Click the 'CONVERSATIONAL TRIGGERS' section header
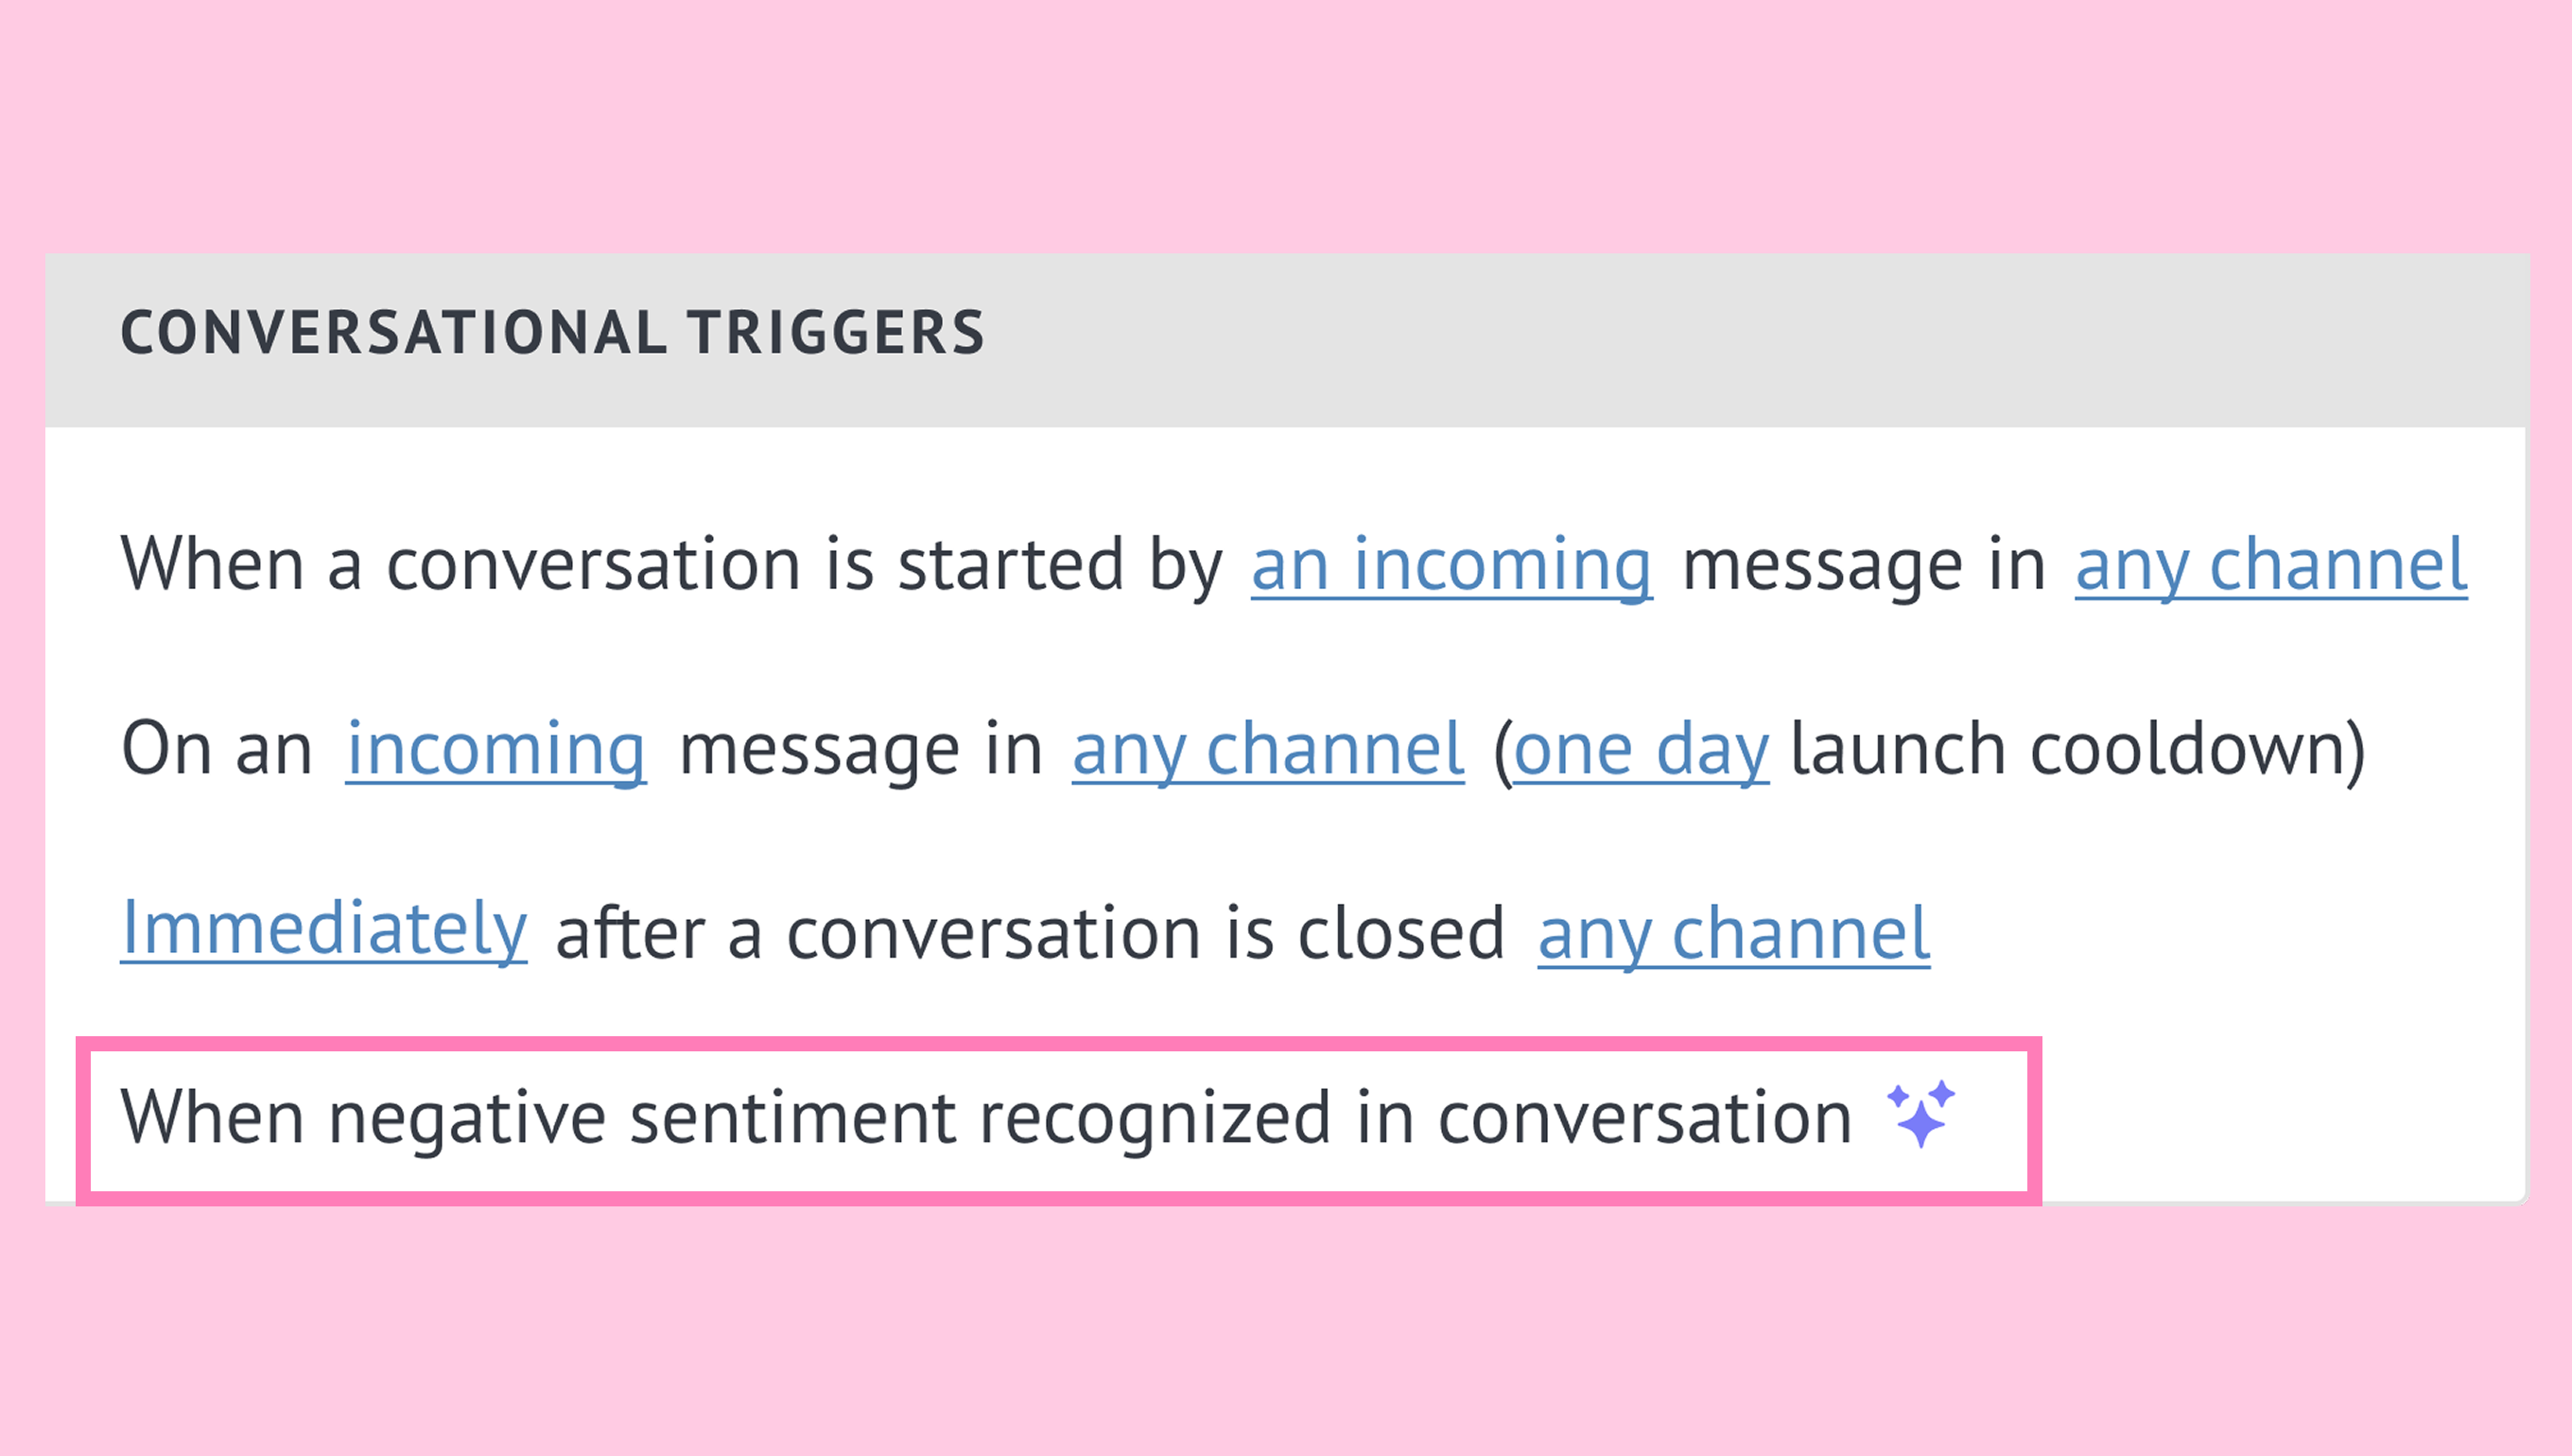 (x=553, y=332)
